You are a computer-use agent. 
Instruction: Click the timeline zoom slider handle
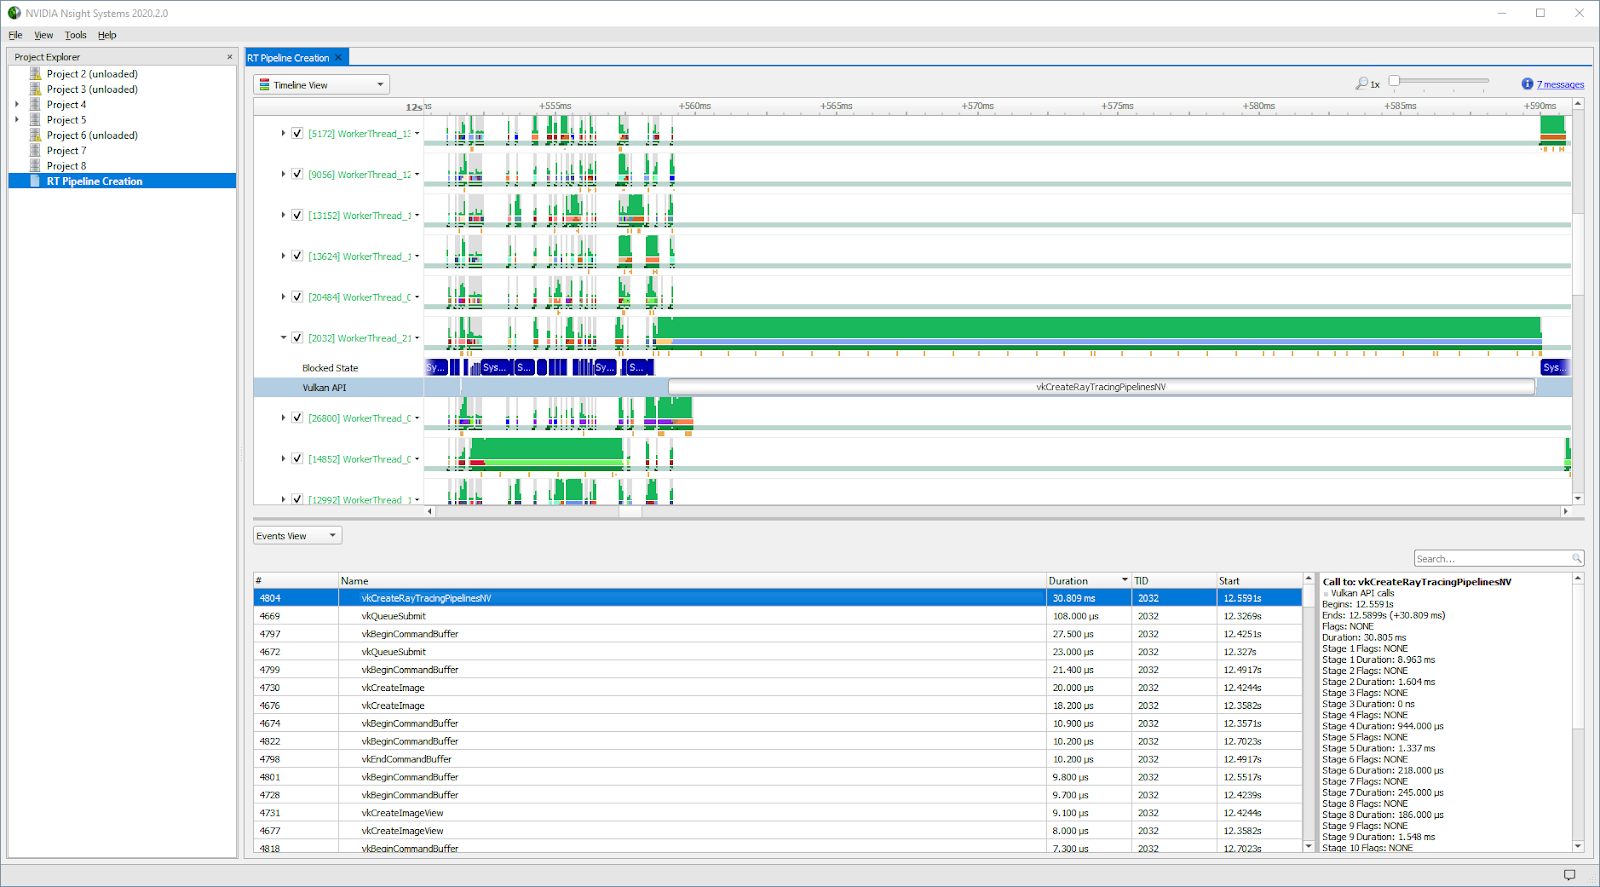click(x=1394, y=80)
